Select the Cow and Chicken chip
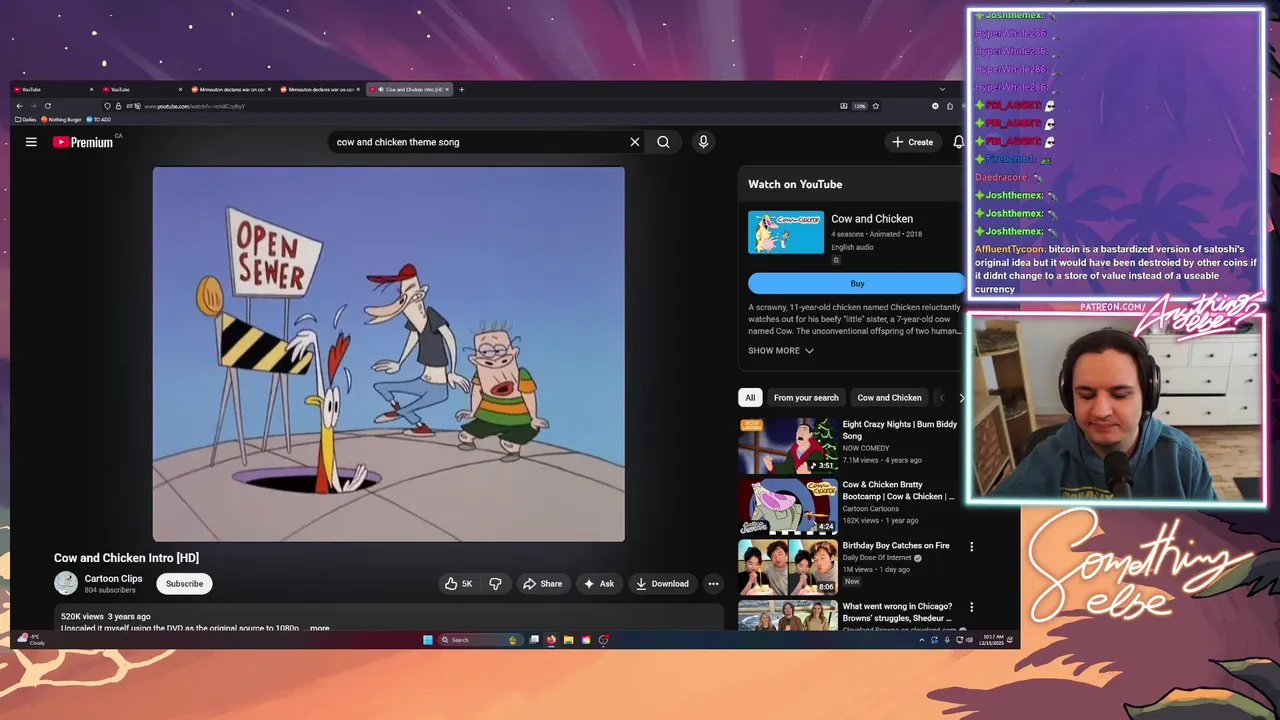 [889, 398]
